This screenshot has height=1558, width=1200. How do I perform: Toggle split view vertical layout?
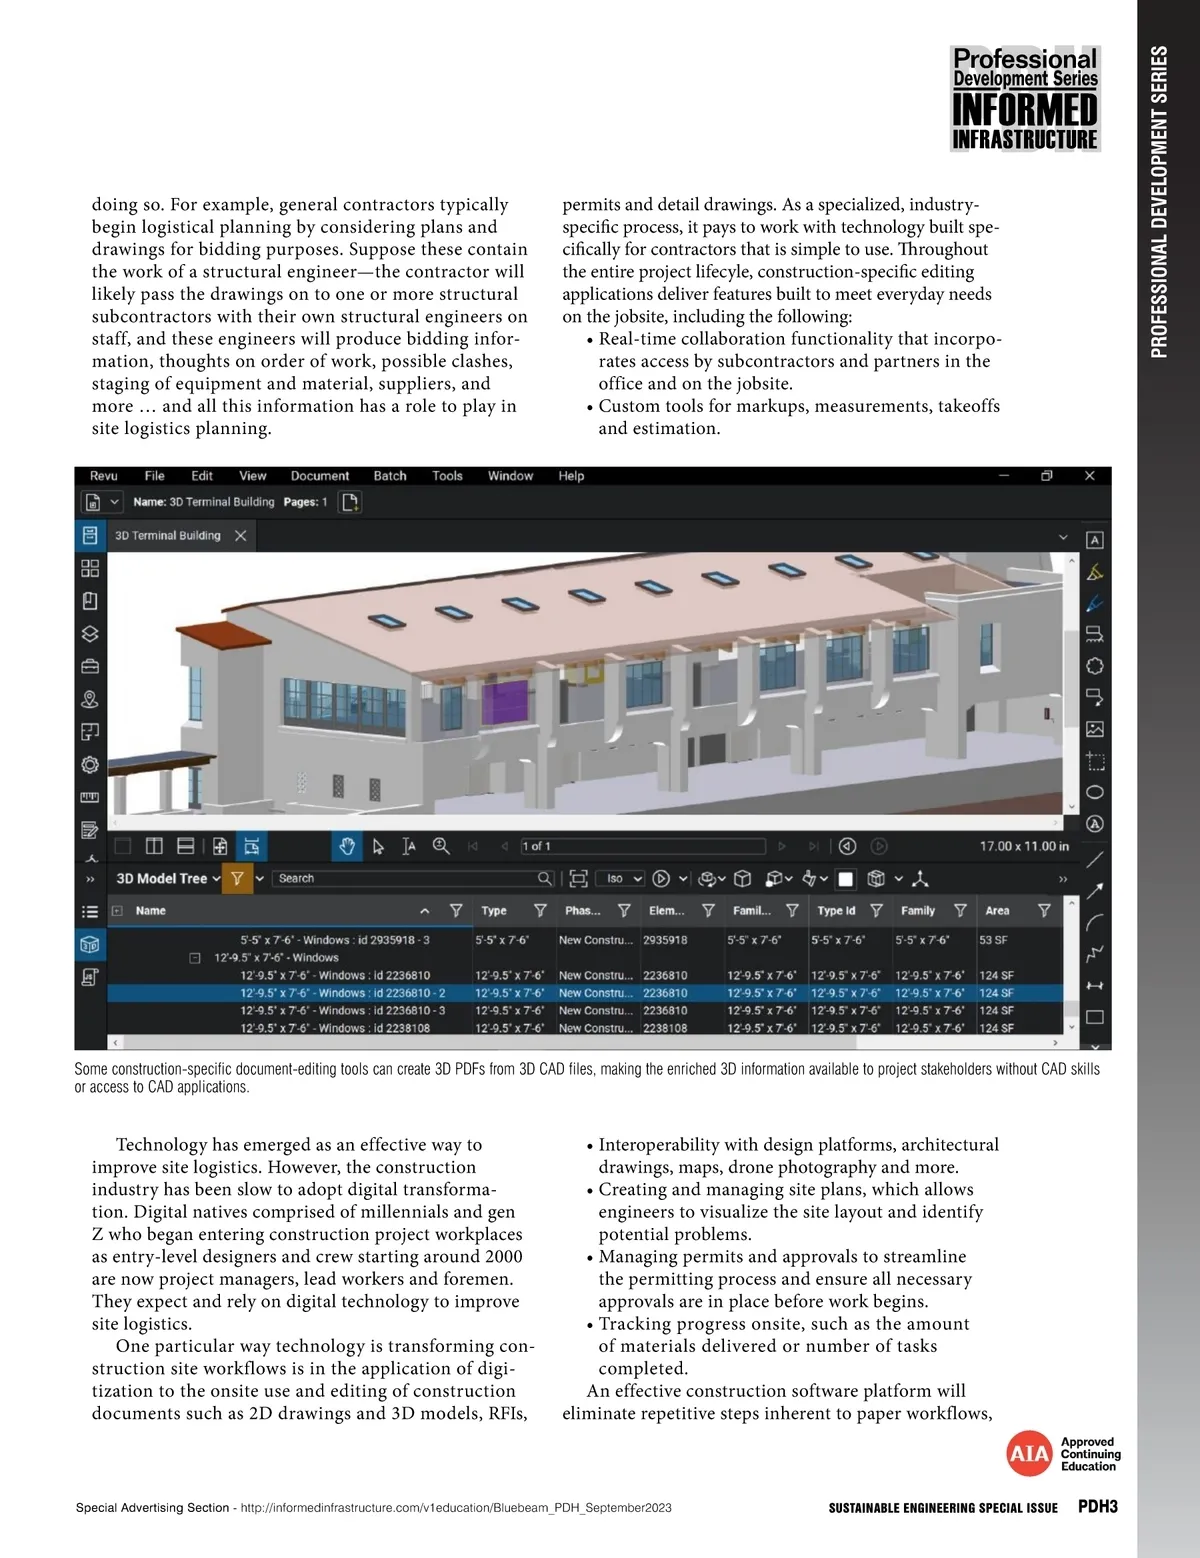coord(154,846)
